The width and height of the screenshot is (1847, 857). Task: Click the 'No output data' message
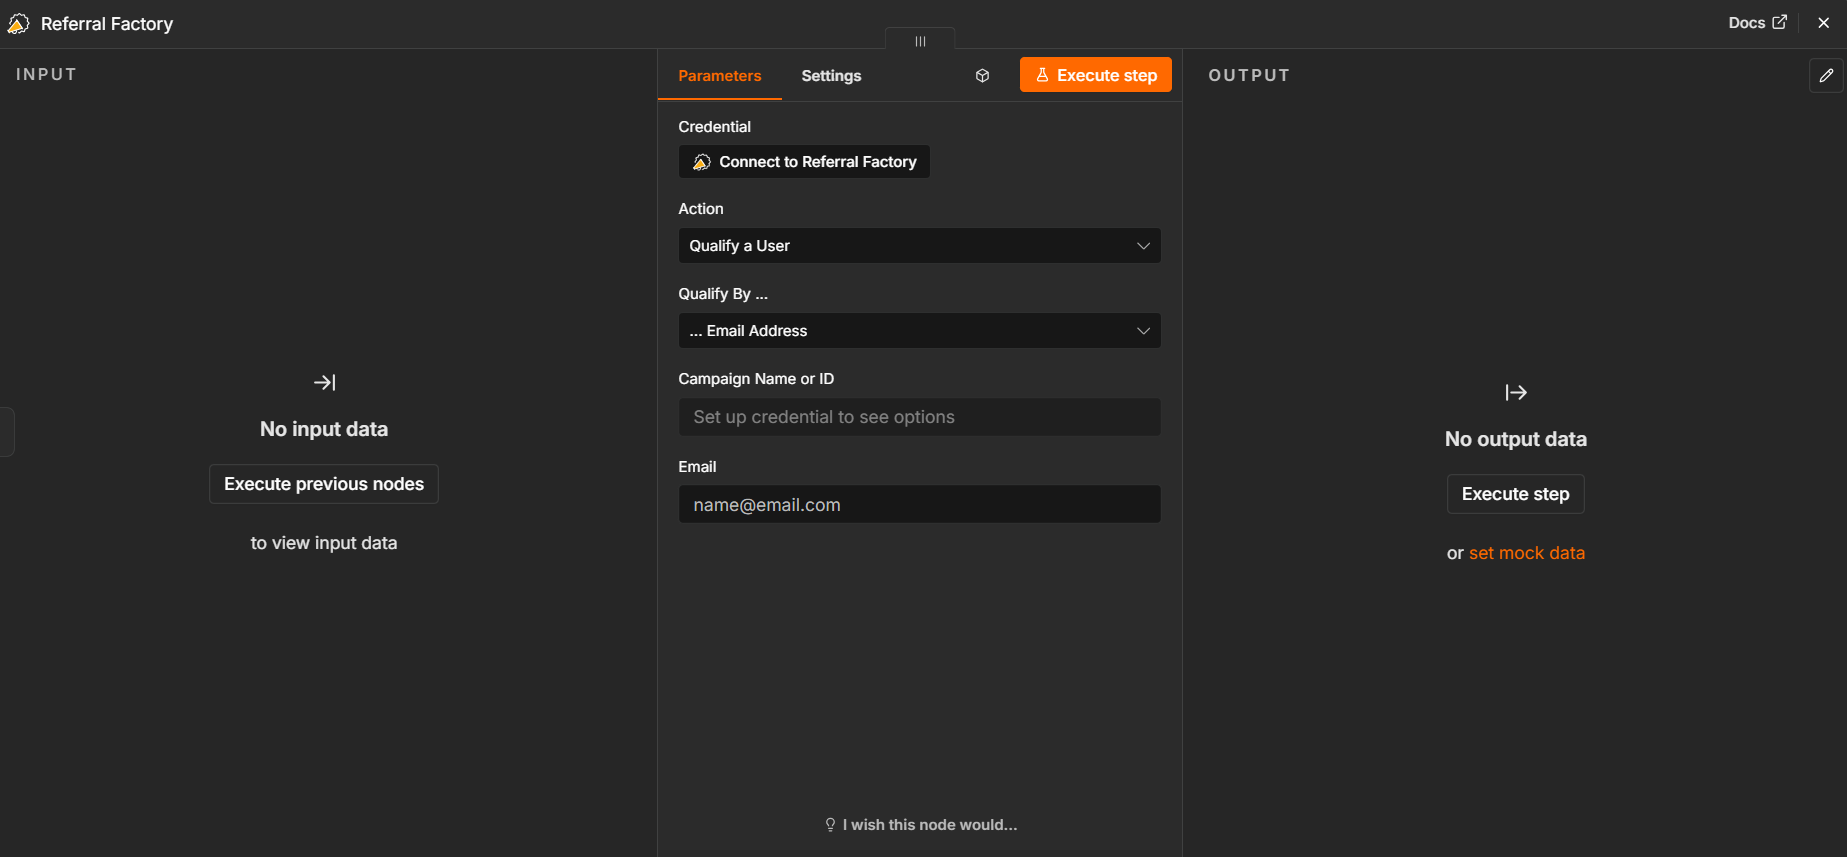click(1516, 439)
